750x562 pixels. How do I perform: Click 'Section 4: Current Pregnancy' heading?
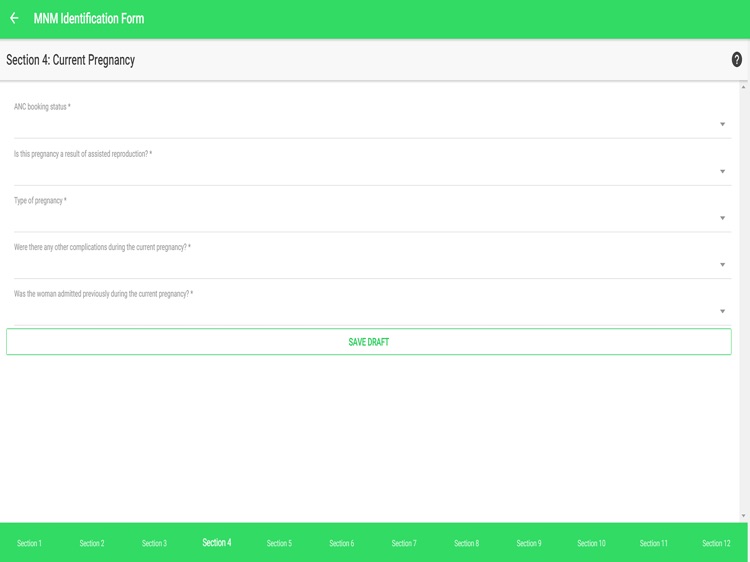pos(70,60)
